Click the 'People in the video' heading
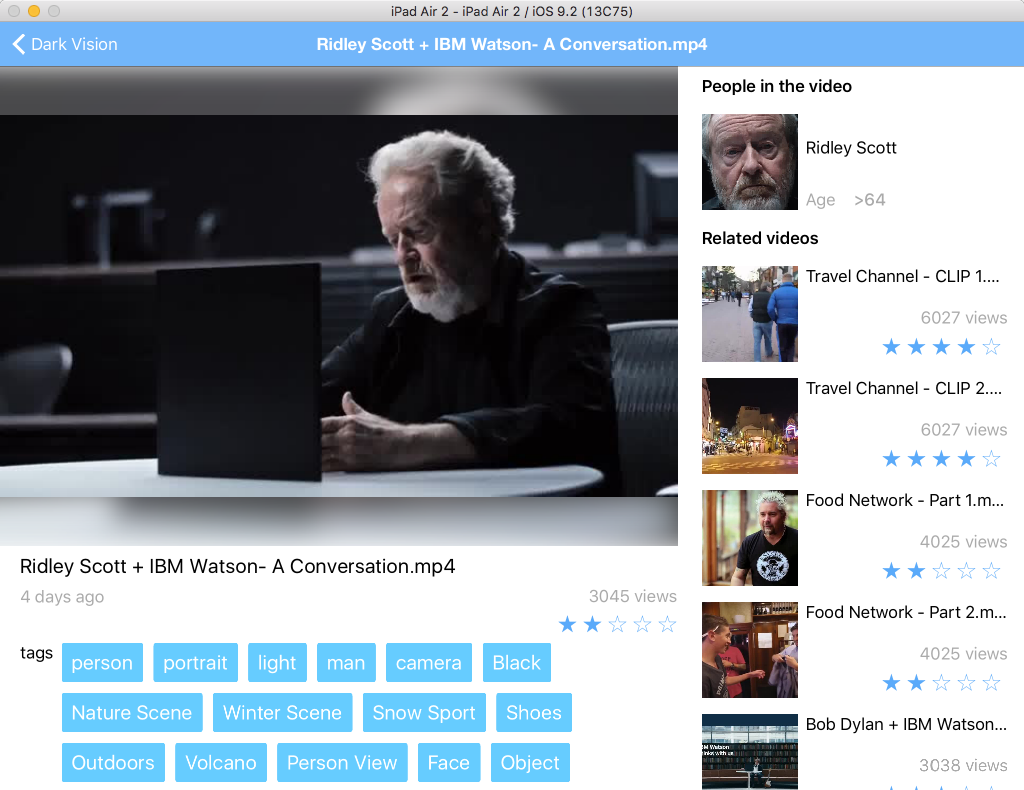 (x=776, y=86)
